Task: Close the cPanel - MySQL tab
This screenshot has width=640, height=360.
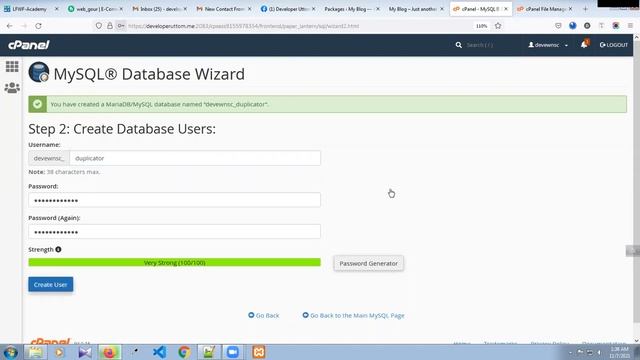Action: coord(506,9)
